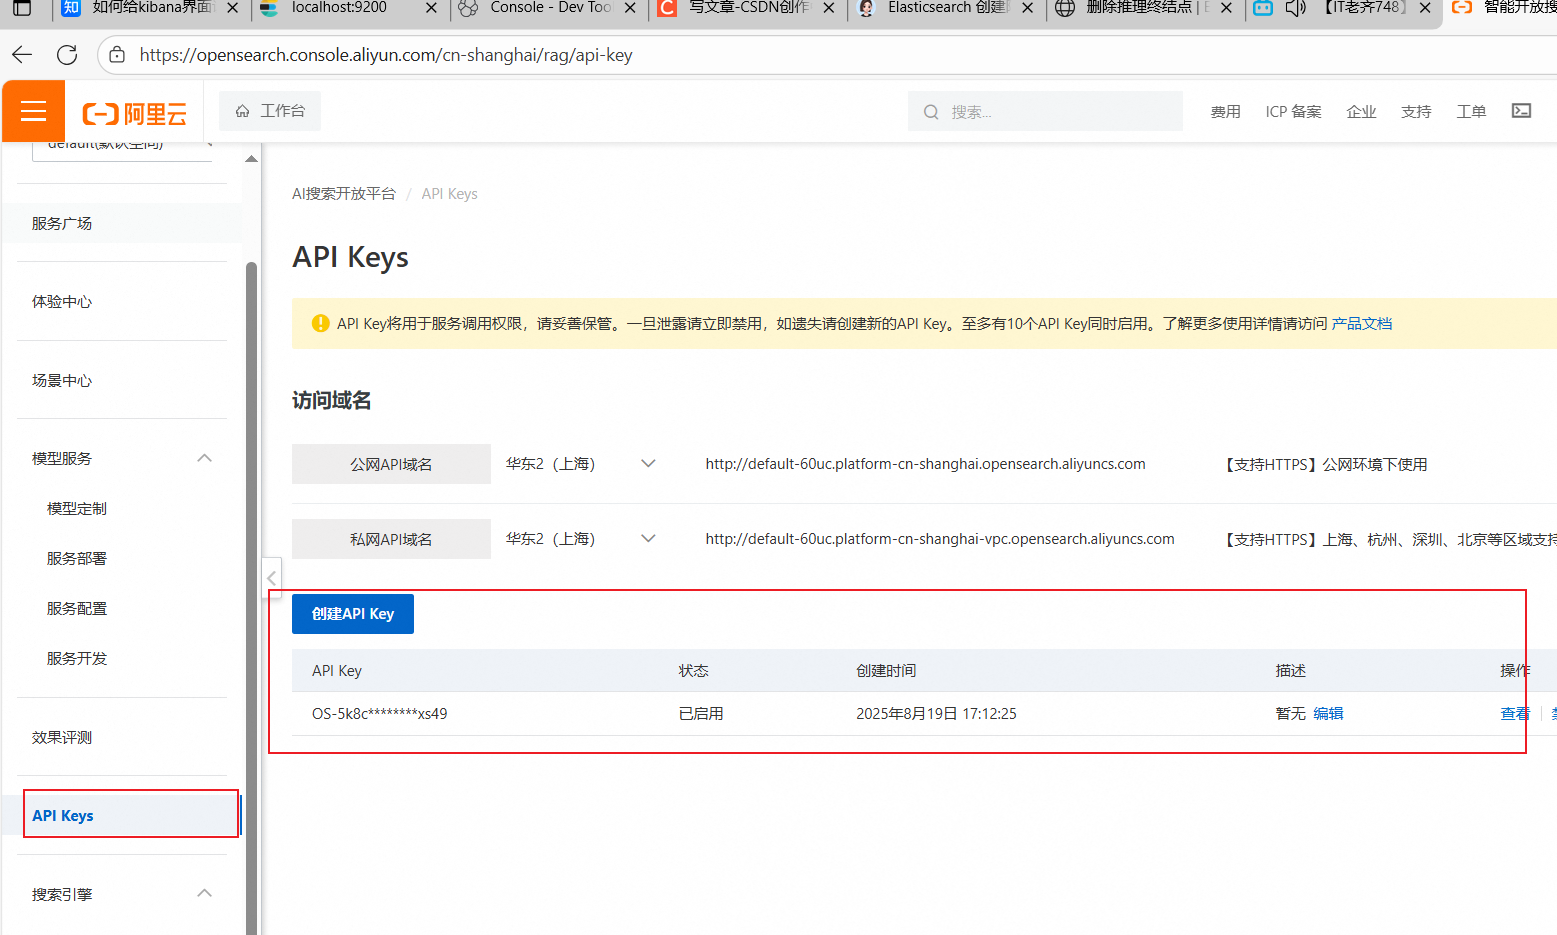Click the browser address bar URL
The height and width of the screenshot is (935, 1557).
tap(386, 55)
